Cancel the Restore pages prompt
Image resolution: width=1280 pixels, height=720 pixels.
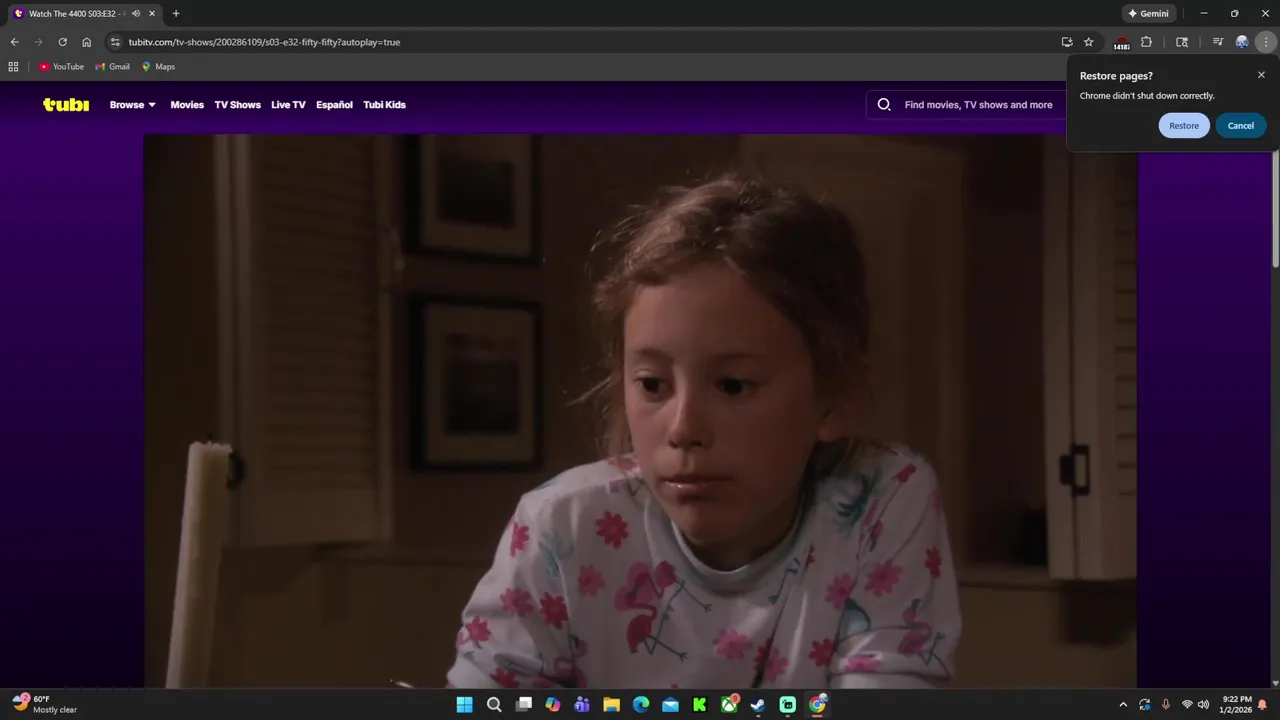coord(1240,125)
